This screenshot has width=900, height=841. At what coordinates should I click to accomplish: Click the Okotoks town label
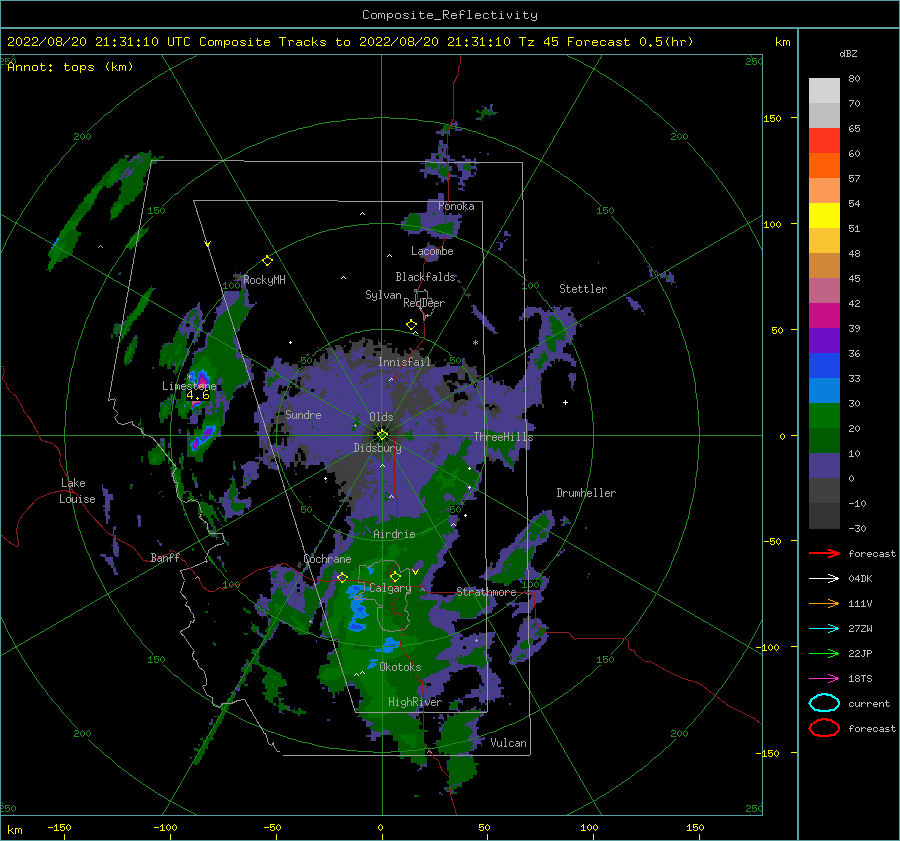(400, 667)
